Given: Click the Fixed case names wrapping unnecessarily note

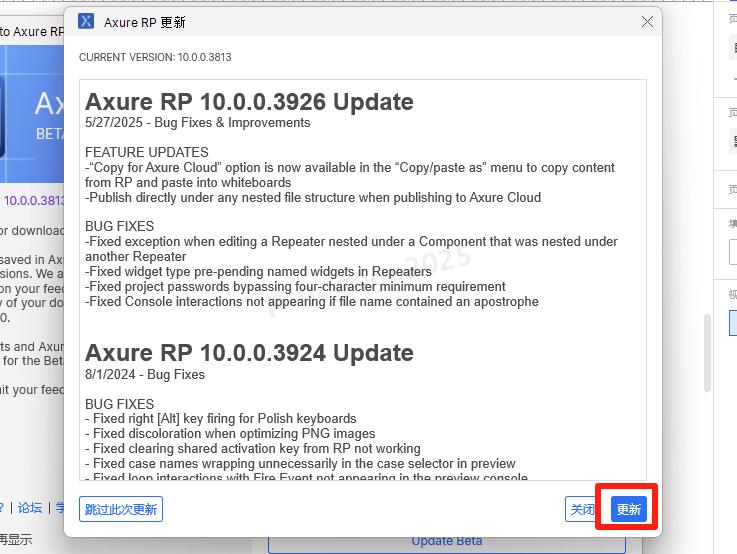Looking at the screenshot, I should point(300,463).
